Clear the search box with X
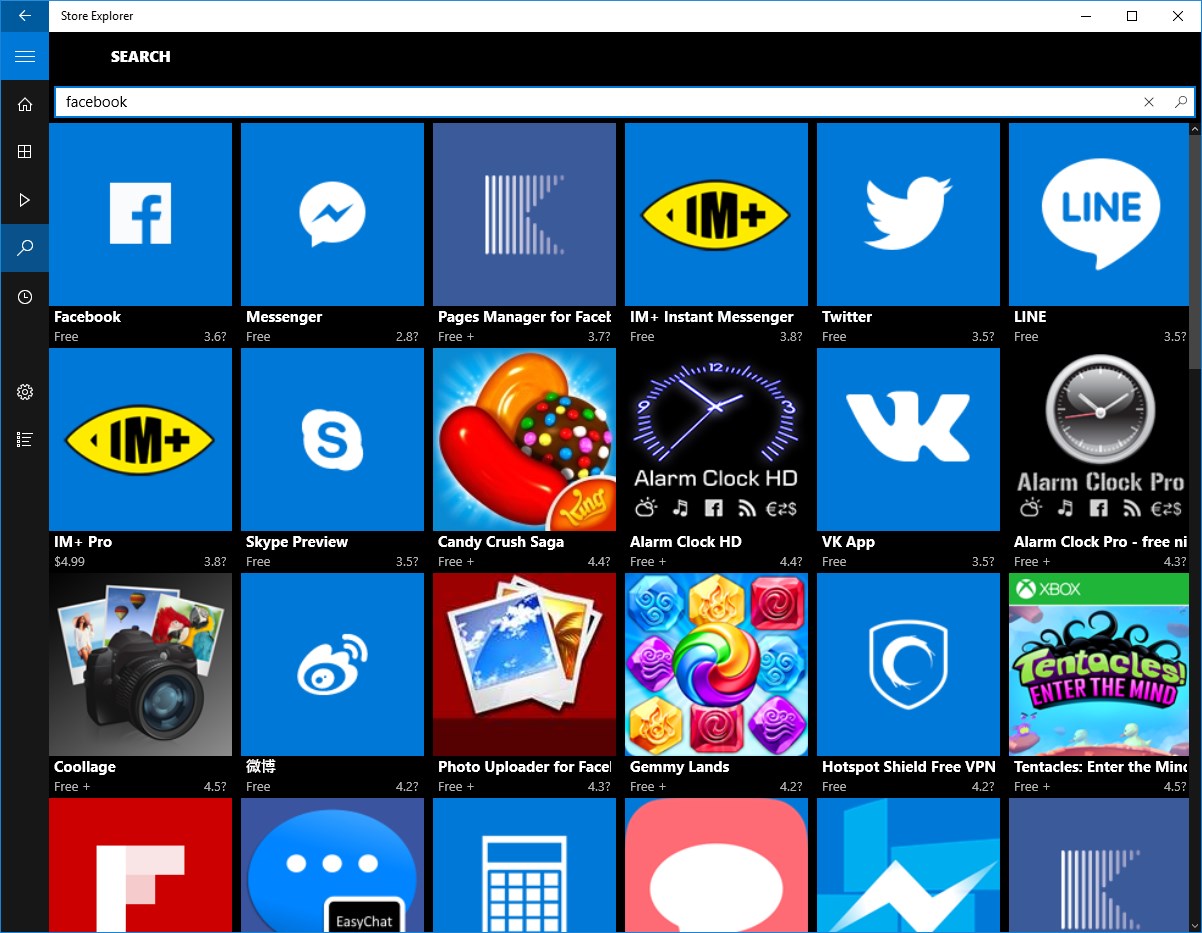 pos(1149,102)
